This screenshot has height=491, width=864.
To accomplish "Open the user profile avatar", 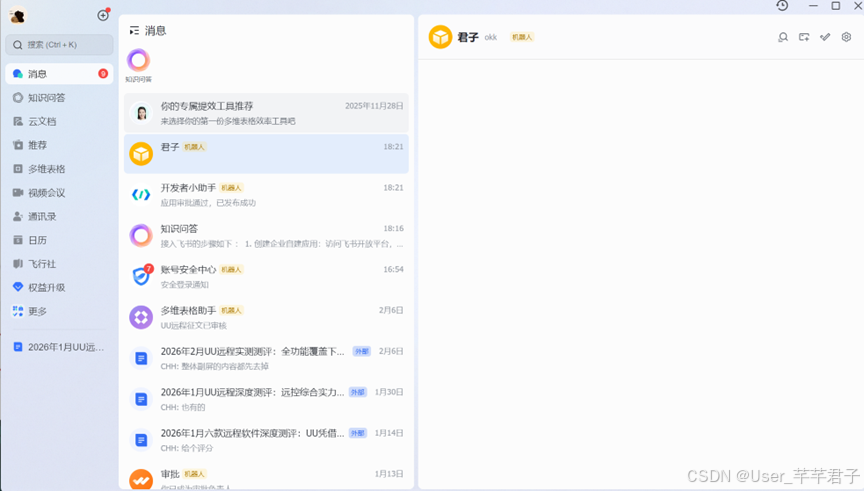I will click(18, 15).
